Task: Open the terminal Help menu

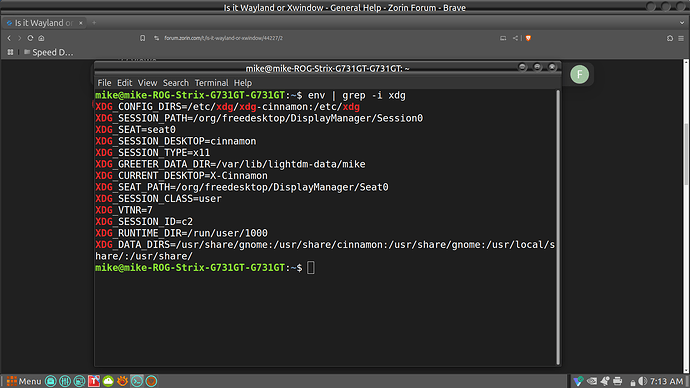Action: [x=243, y=83]
